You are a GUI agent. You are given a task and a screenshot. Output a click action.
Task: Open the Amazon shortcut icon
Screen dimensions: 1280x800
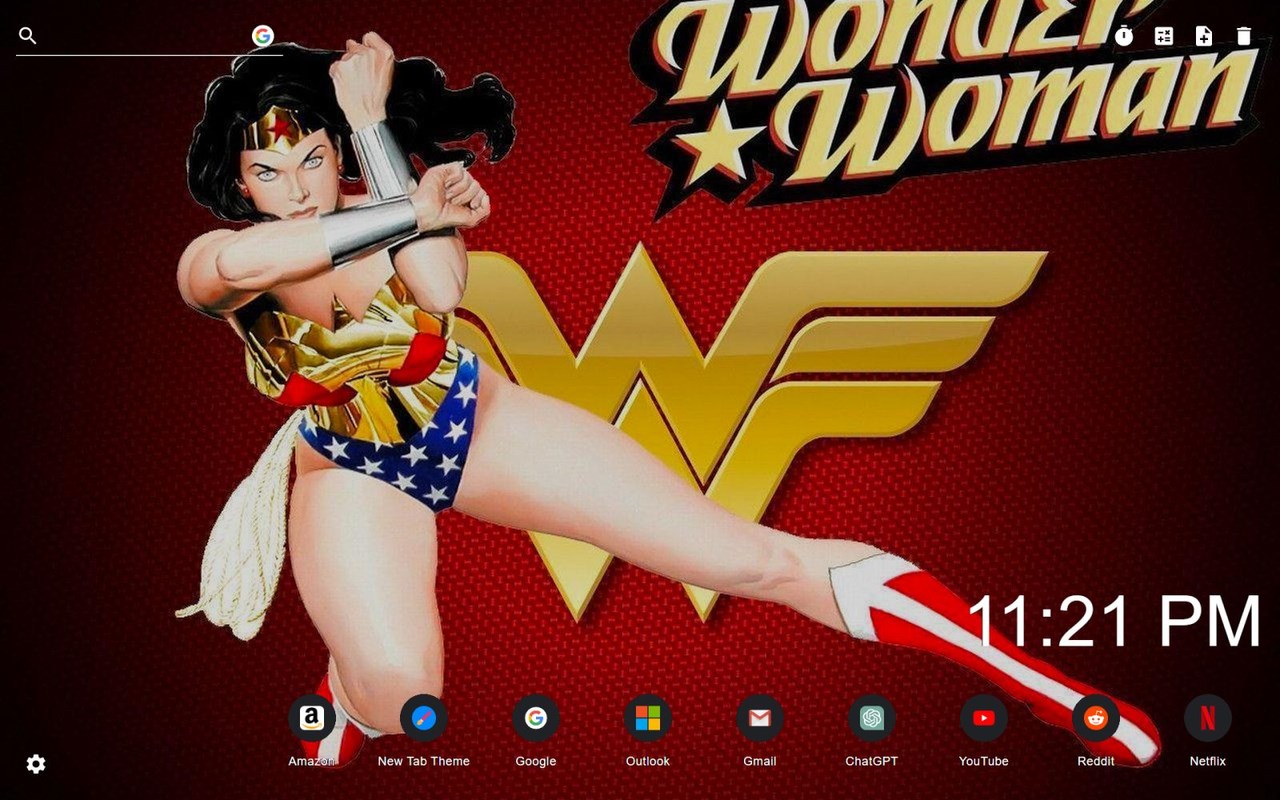[312, 718]
